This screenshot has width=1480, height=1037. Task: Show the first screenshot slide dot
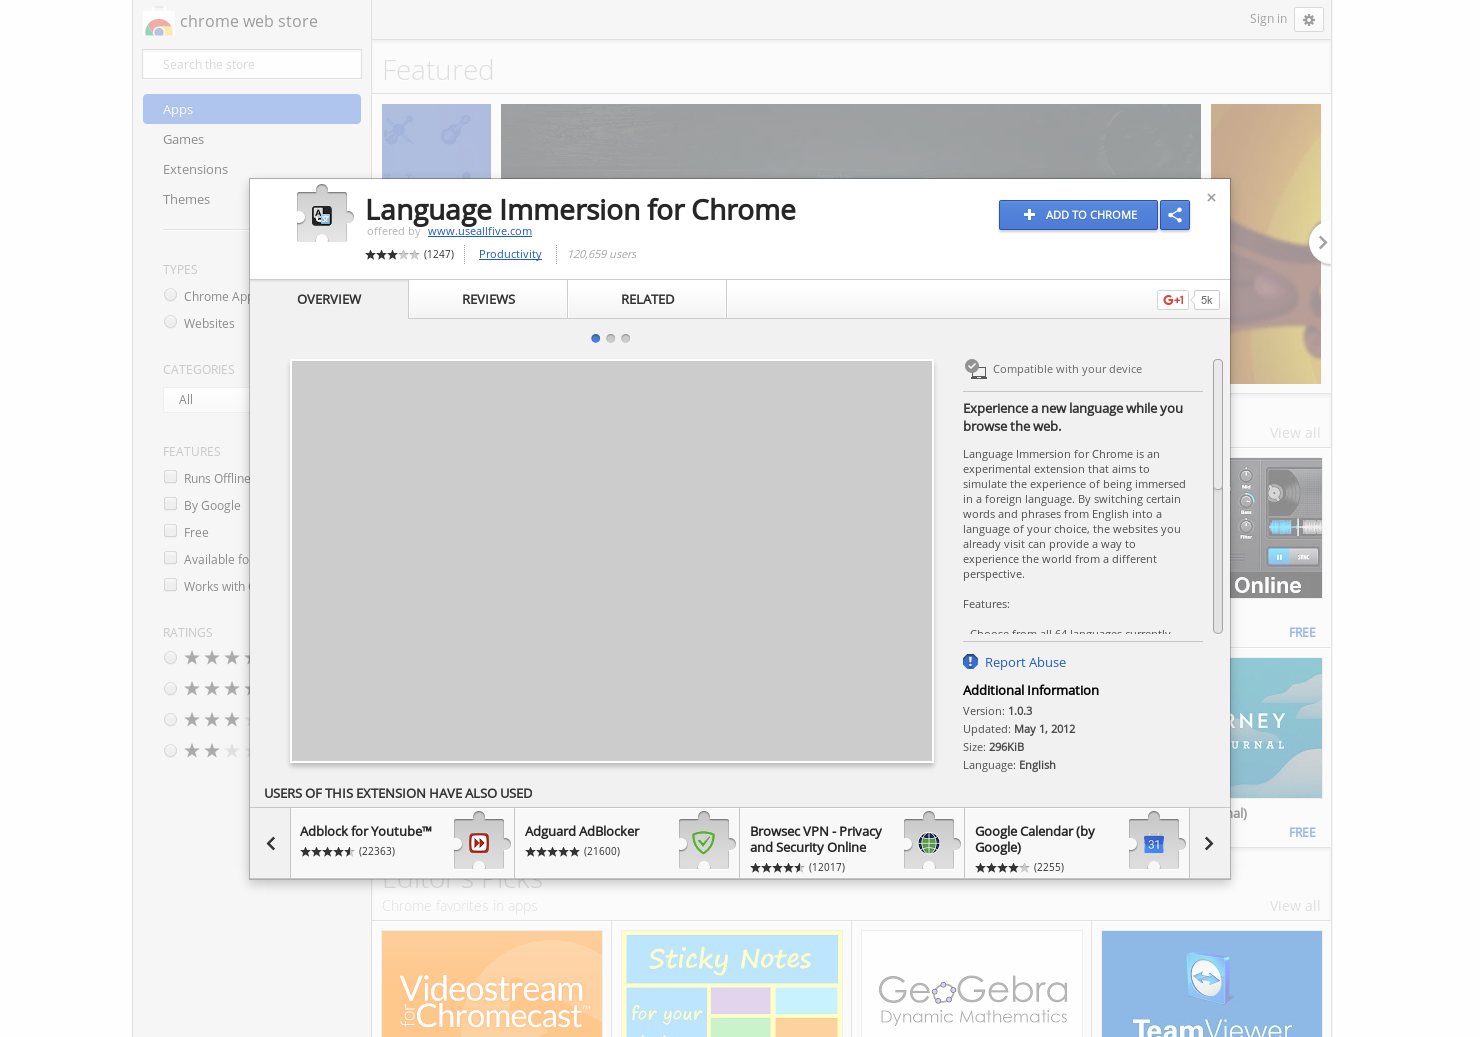coord(596,338)
